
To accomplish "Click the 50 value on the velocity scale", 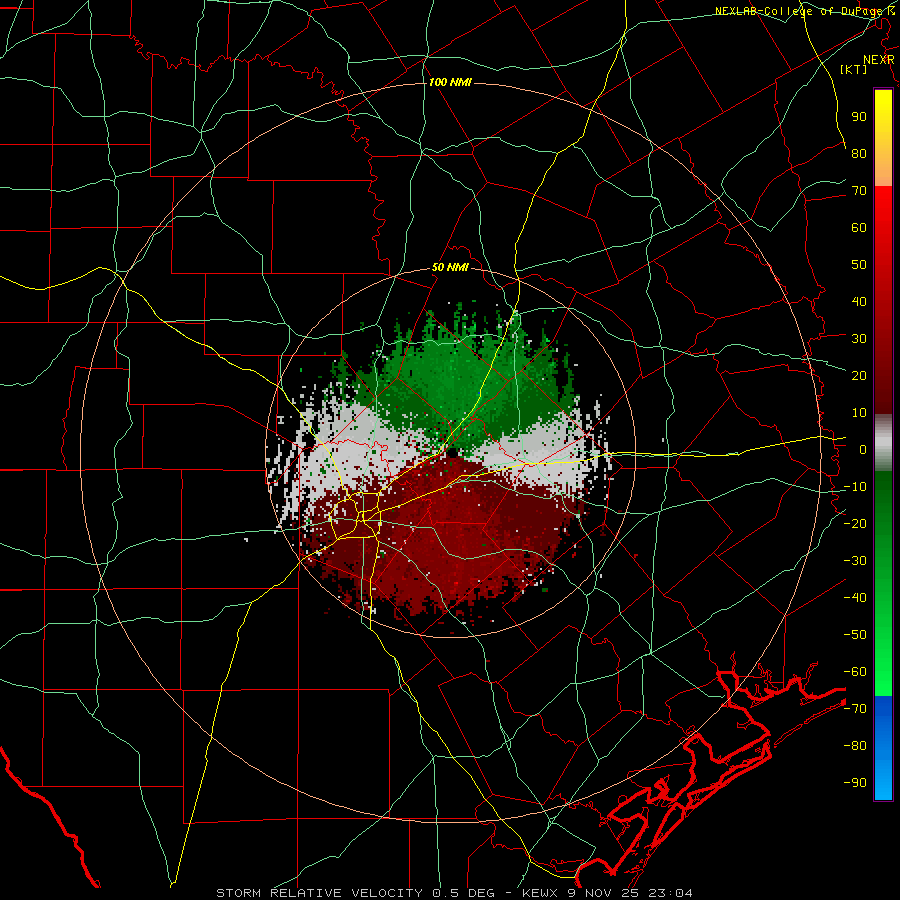I will tap(859, 265).
